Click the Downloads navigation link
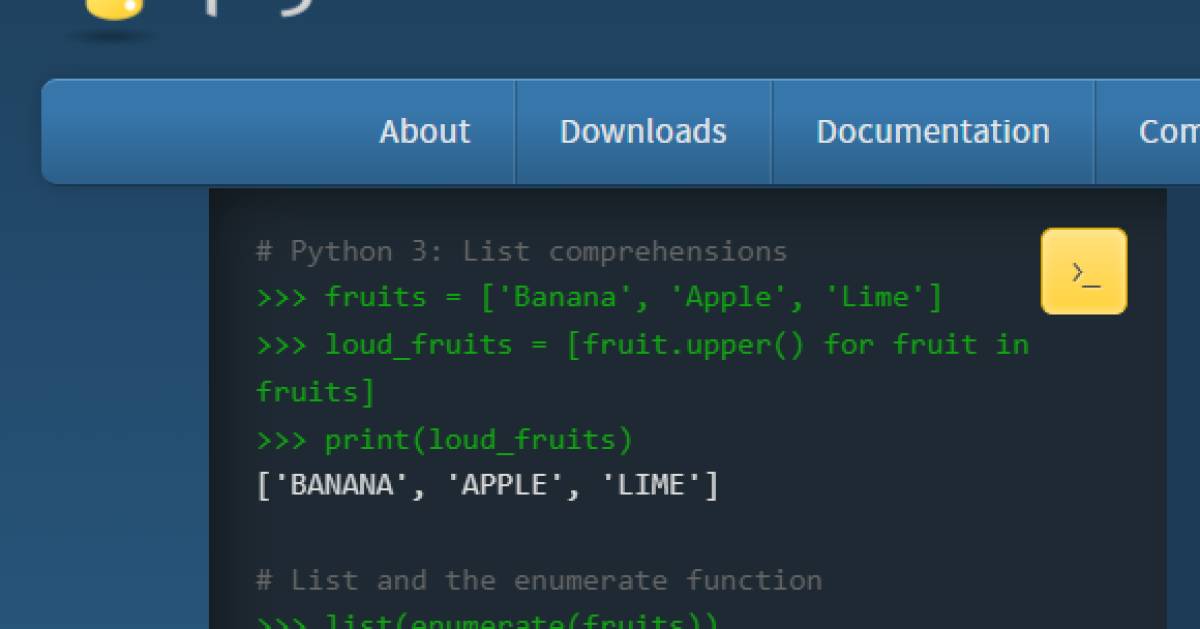This screenshot has height=629, width=1200. [x=644, y=131]
